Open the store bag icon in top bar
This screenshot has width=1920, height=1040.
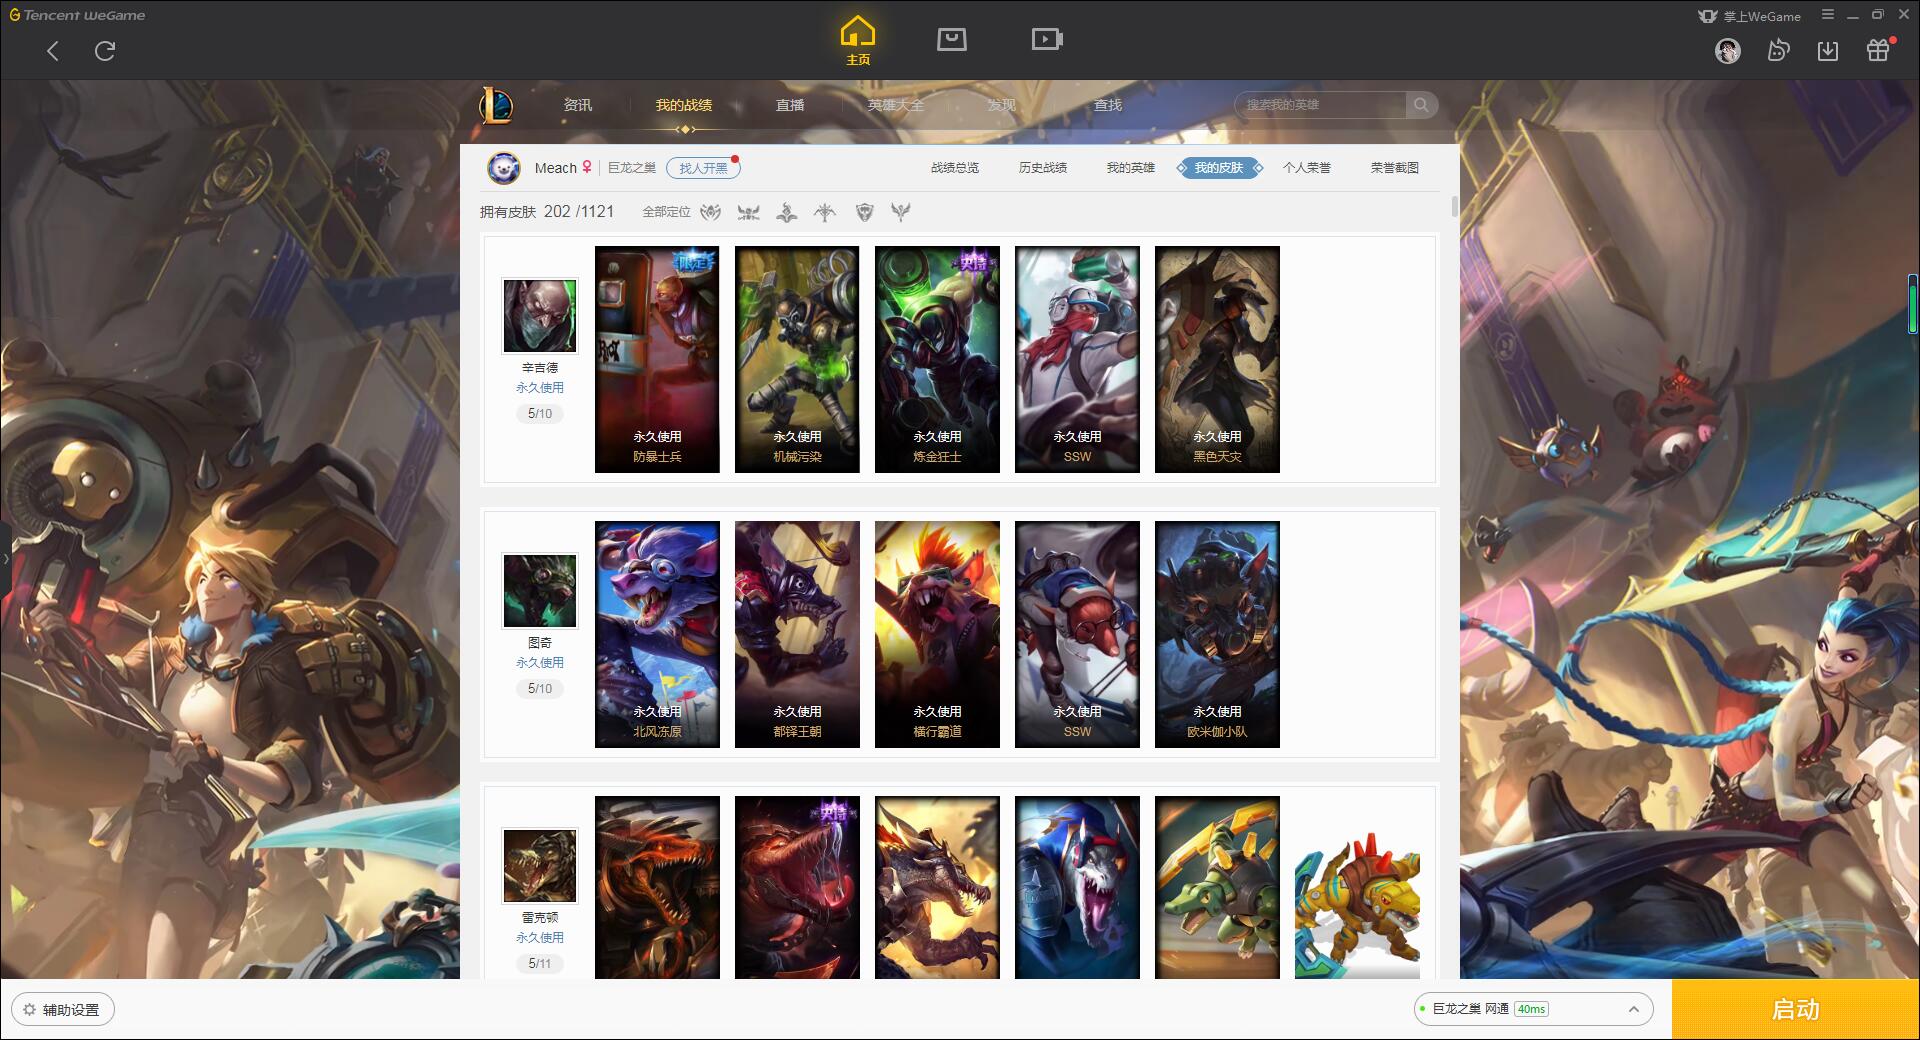pyautogui.click(x=951, y=39)
